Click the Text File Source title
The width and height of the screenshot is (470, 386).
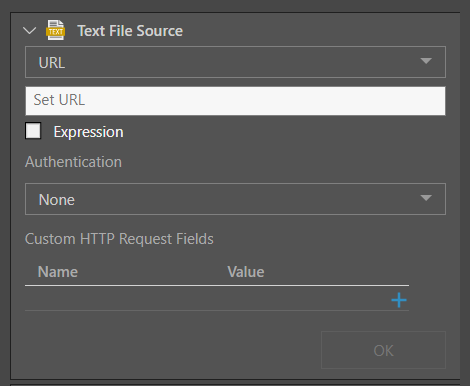[130, 31]
